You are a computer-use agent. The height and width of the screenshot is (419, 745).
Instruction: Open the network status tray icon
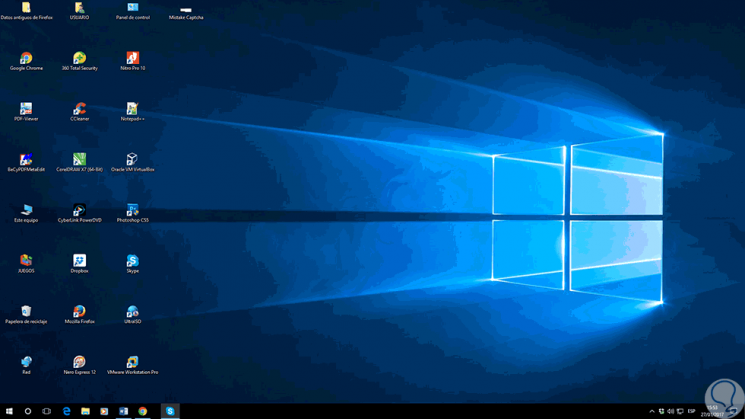coord(680,411)
